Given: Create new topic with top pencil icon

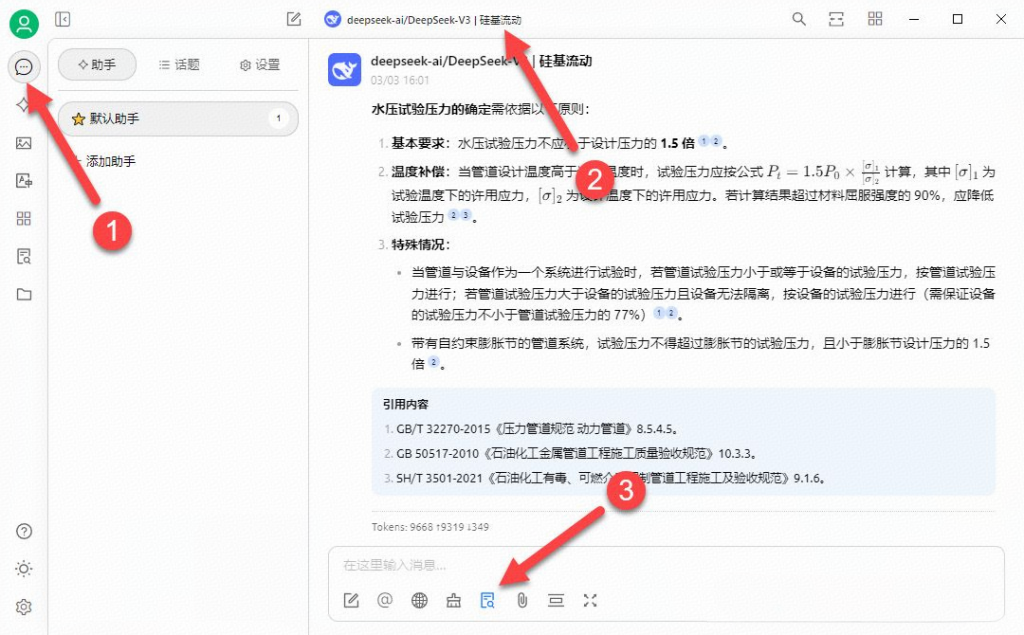Looking at the screenshot, I should [x=294, y=20].
